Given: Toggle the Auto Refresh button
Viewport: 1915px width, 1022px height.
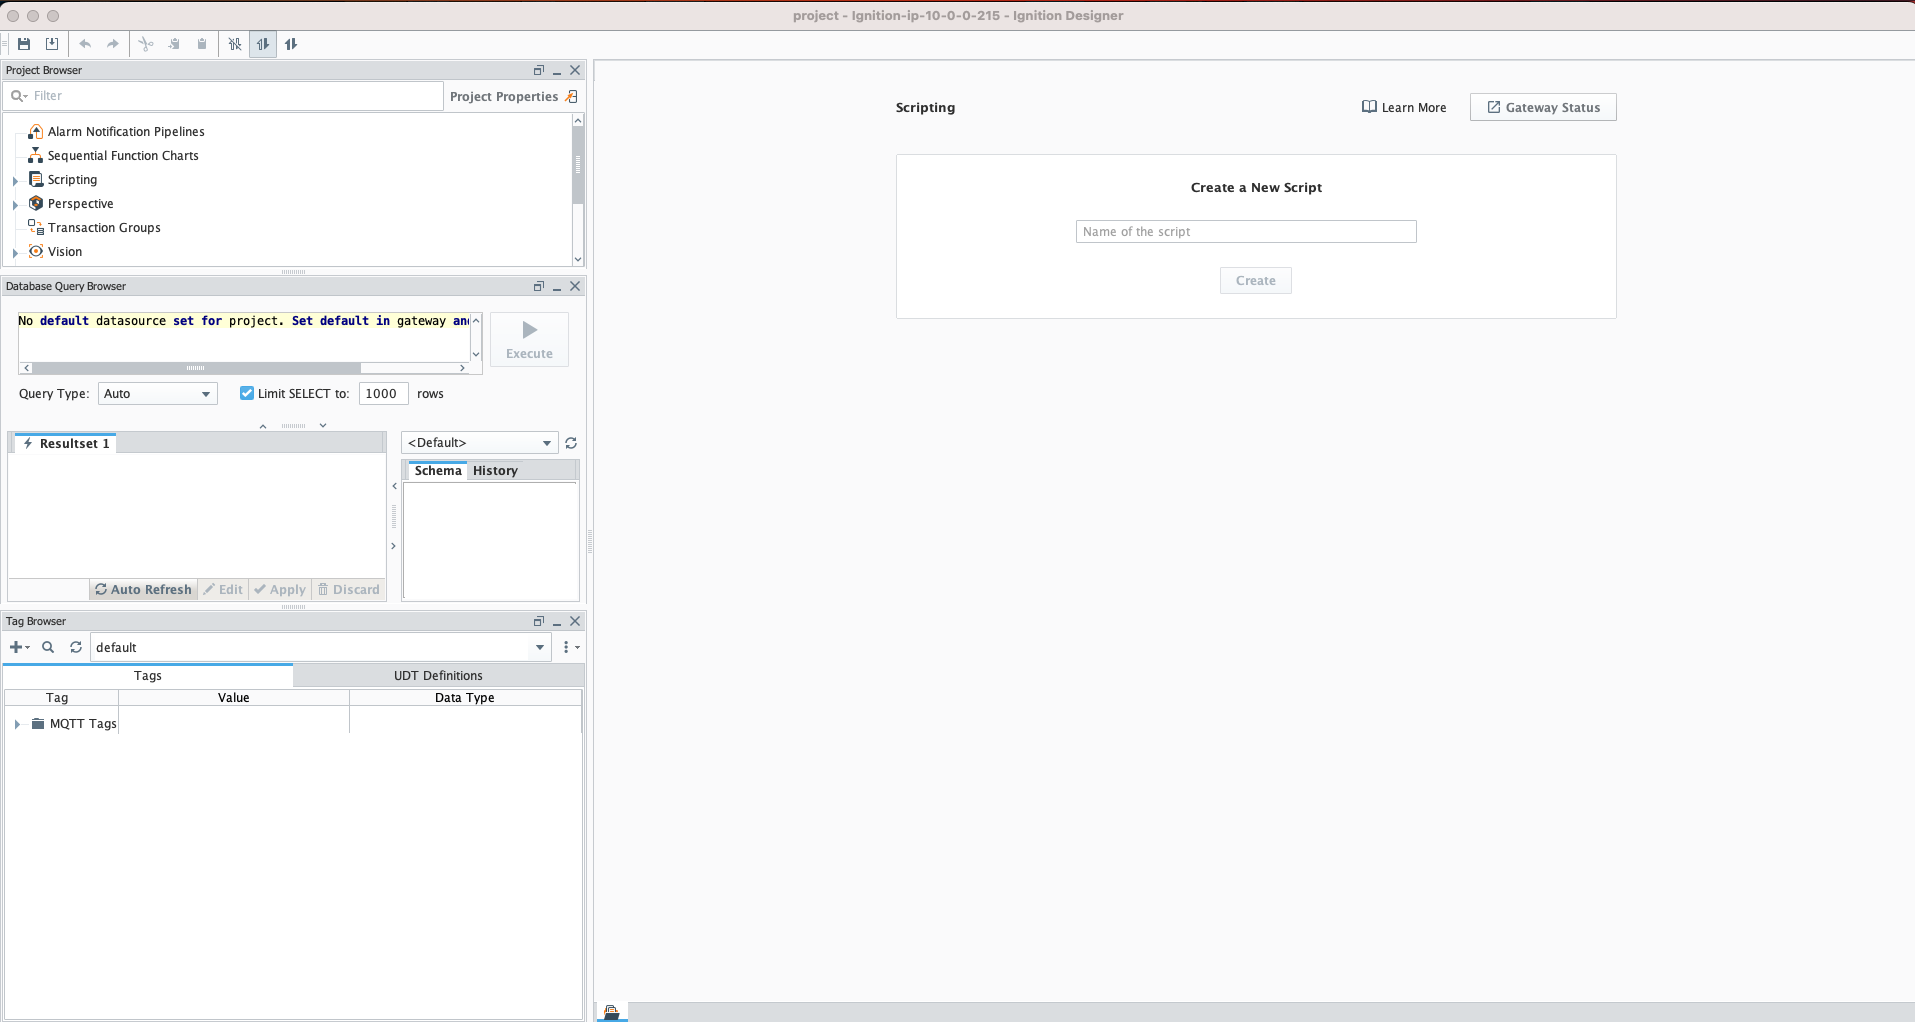Looking at the screenshot, I should [143, 589].
